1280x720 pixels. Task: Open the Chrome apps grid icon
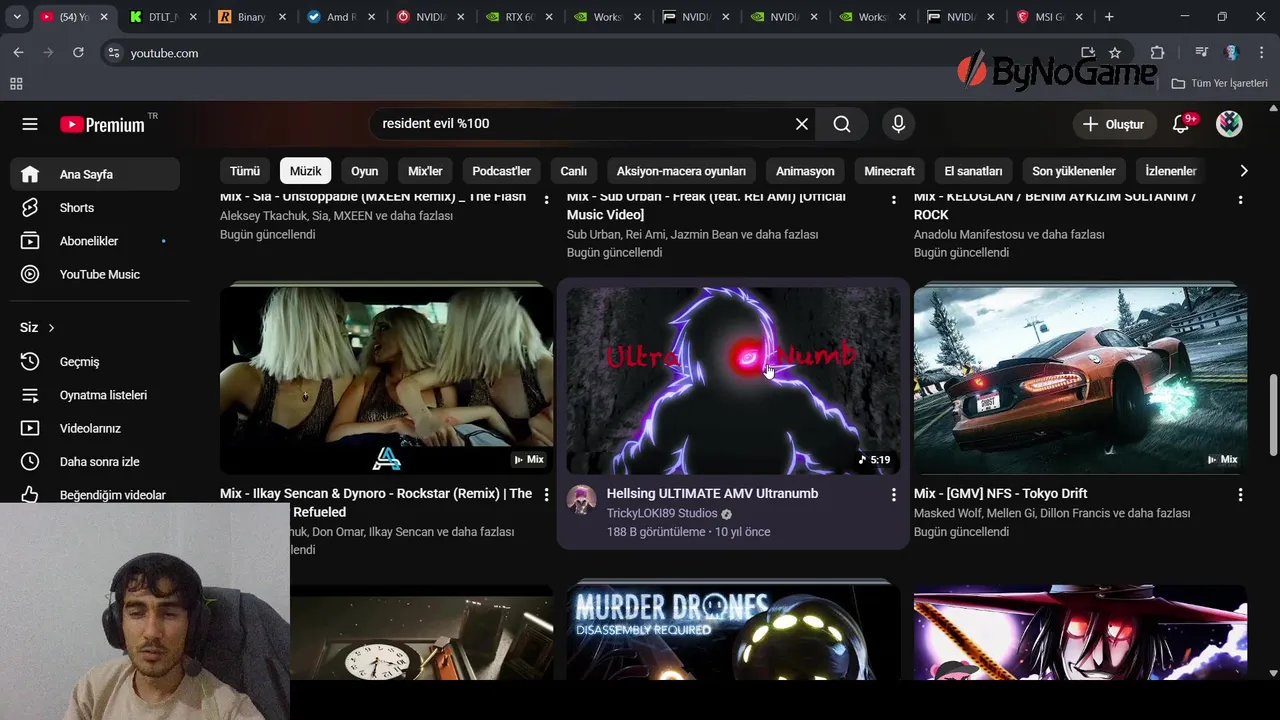16,84
